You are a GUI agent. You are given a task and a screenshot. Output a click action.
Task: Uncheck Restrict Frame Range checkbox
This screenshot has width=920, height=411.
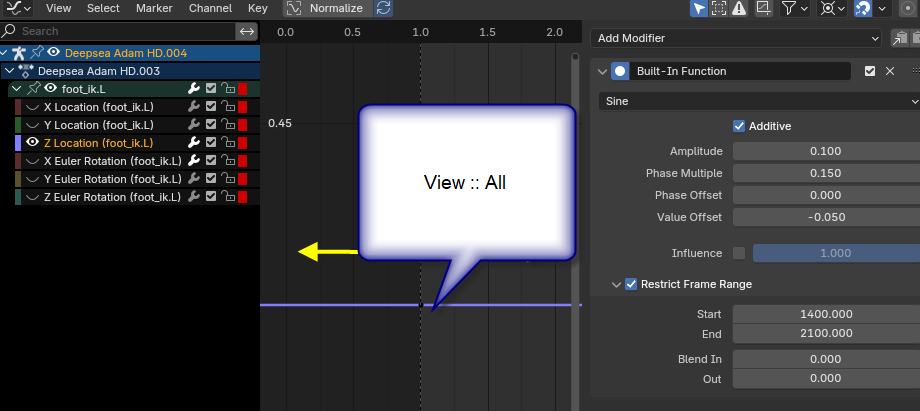631,284
